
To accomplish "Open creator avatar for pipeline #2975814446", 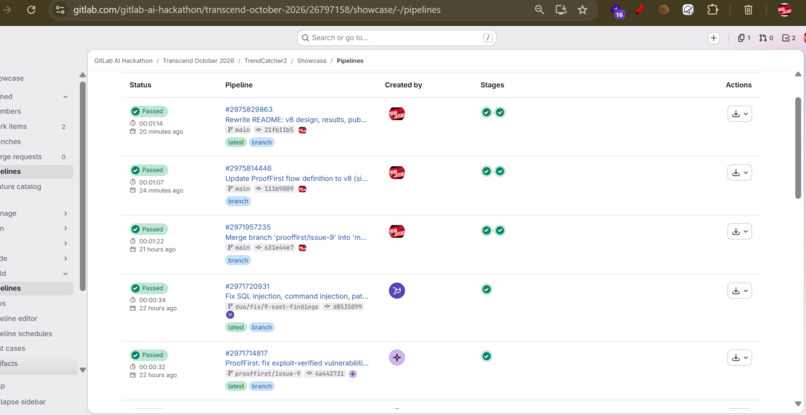I will tap(397, 173).
